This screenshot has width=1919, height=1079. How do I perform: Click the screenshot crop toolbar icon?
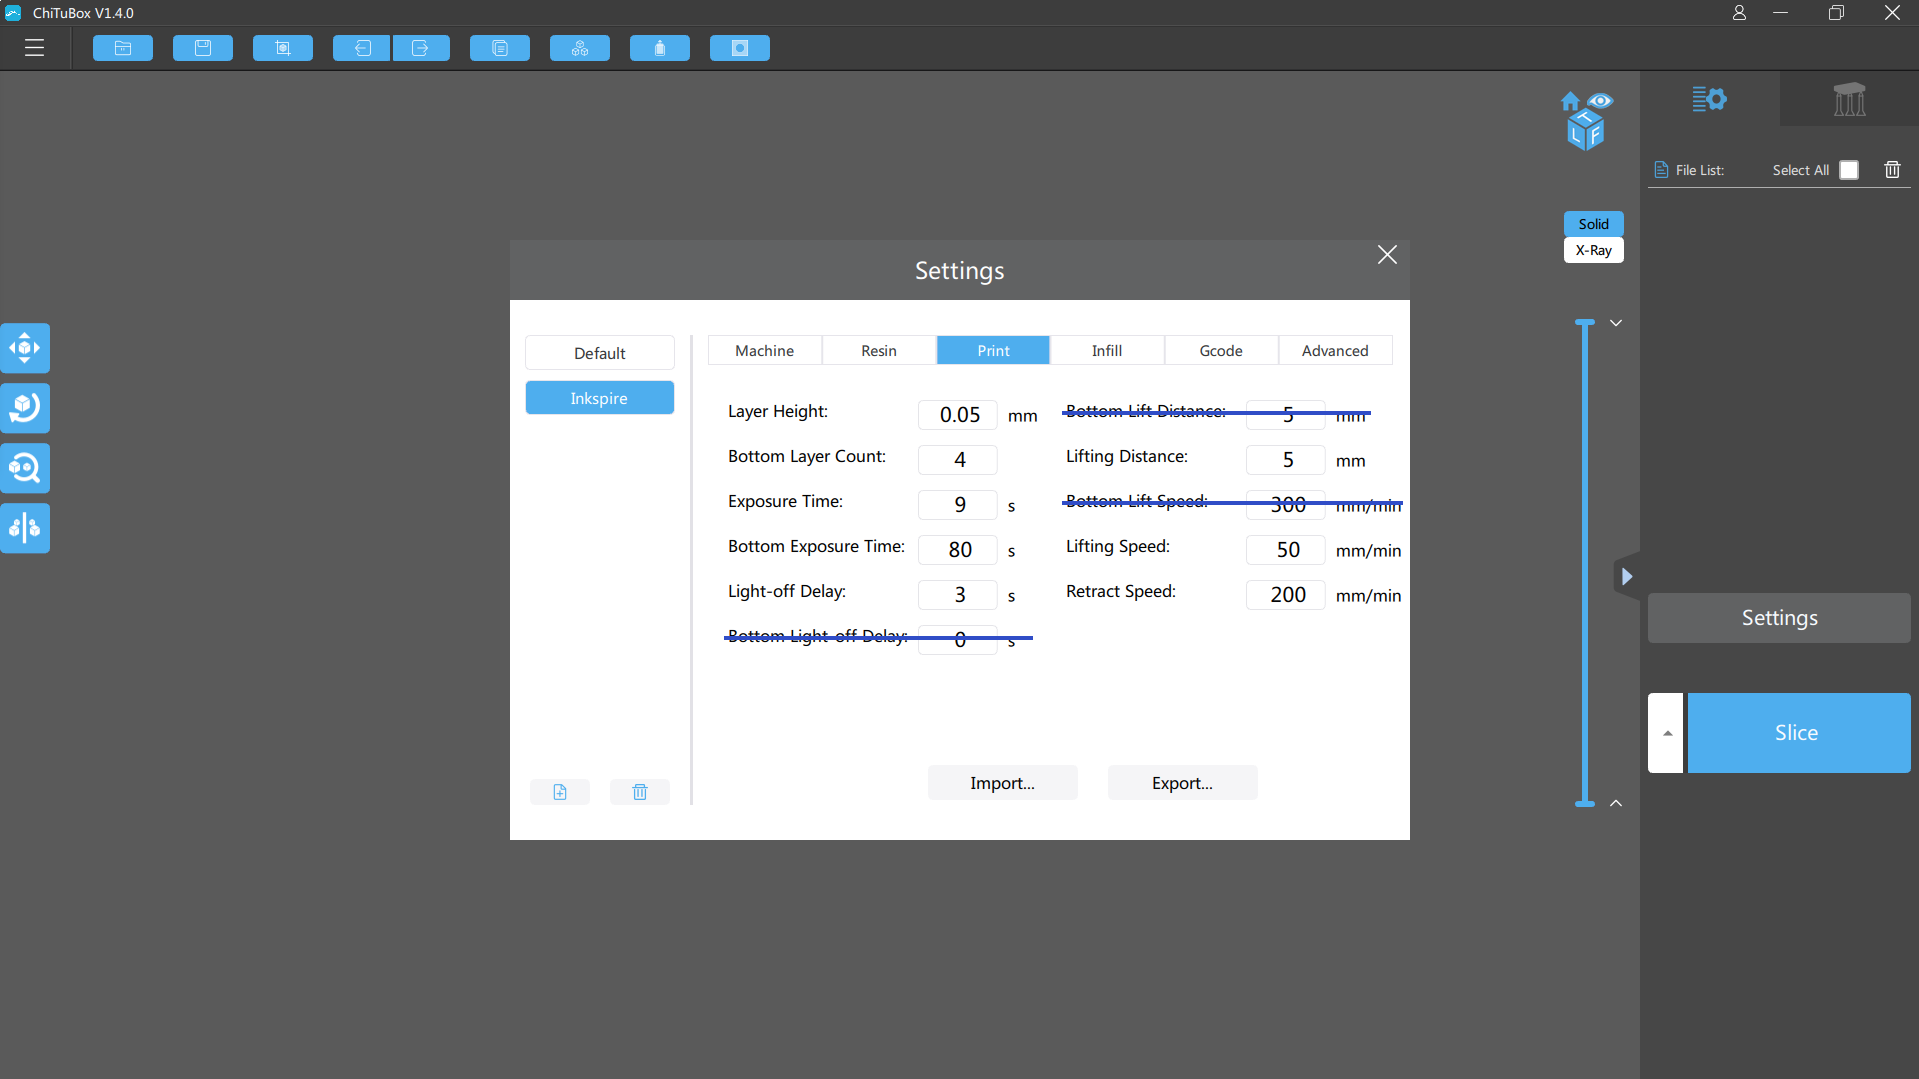click(x=283, y=48)
